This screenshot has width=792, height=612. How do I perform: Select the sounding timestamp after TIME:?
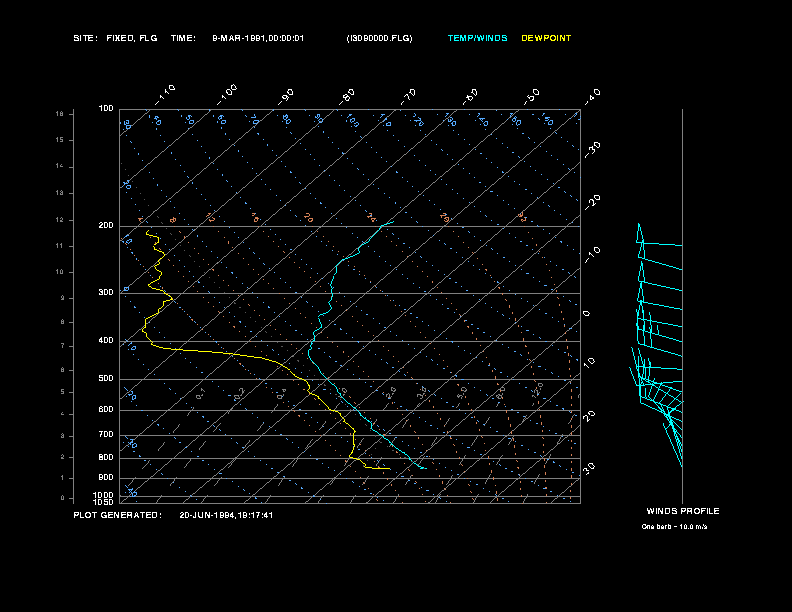tap(258, 38)
